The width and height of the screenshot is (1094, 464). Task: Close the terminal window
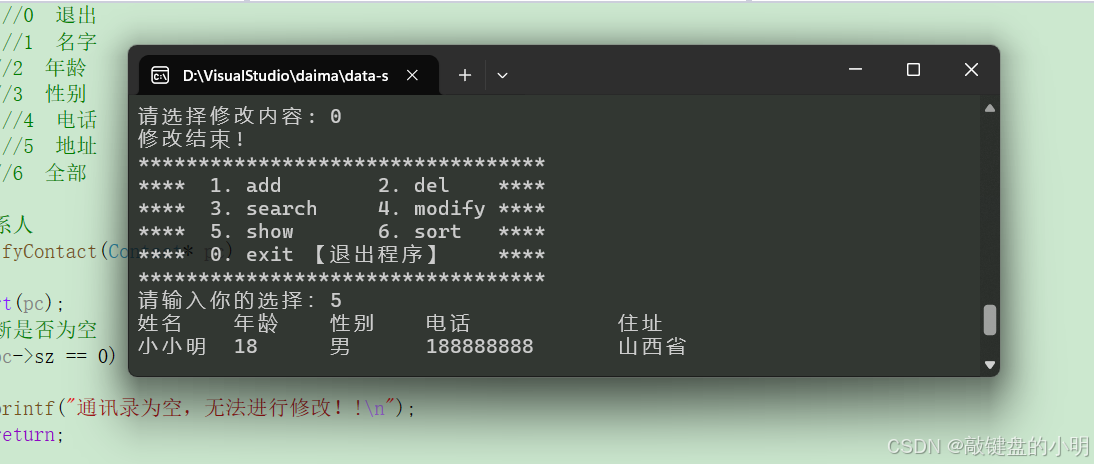click(x=971, y=69)
